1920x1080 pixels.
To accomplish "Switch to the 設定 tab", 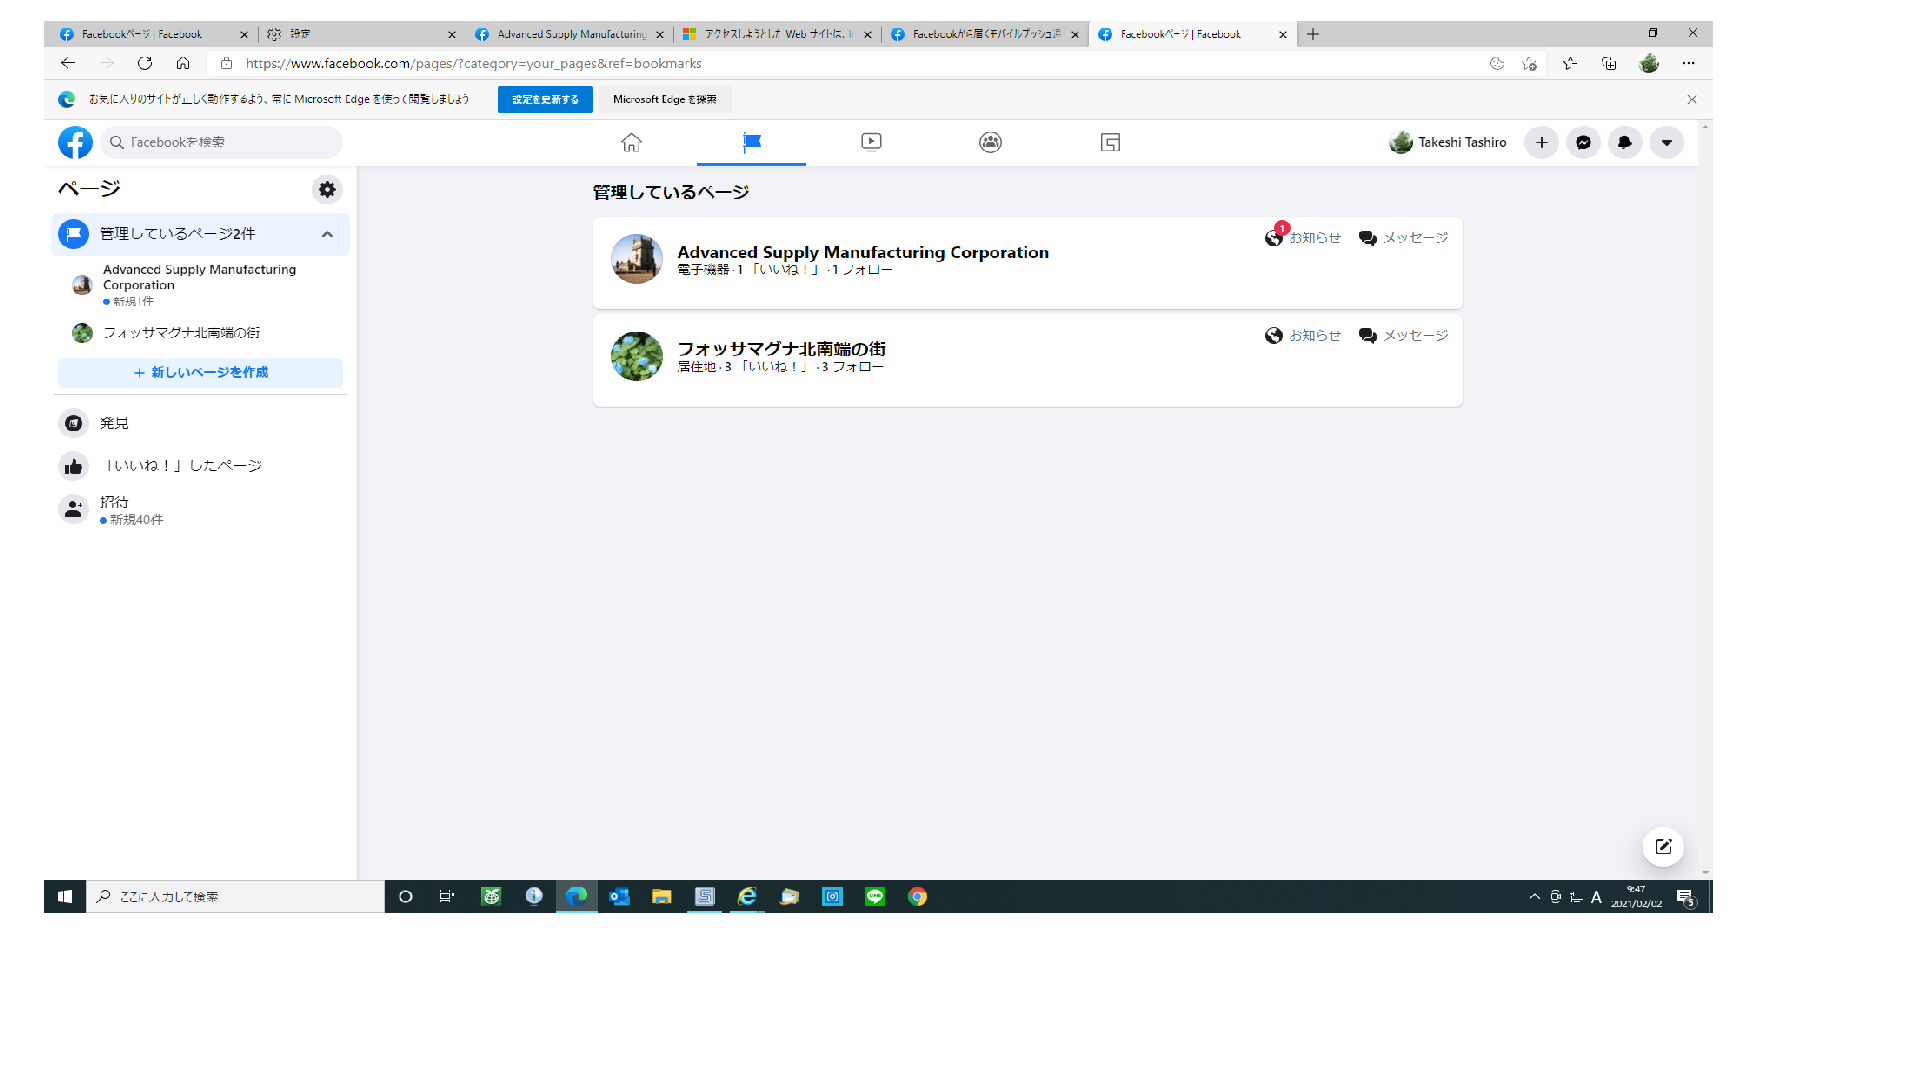I will tap(362, 34).
